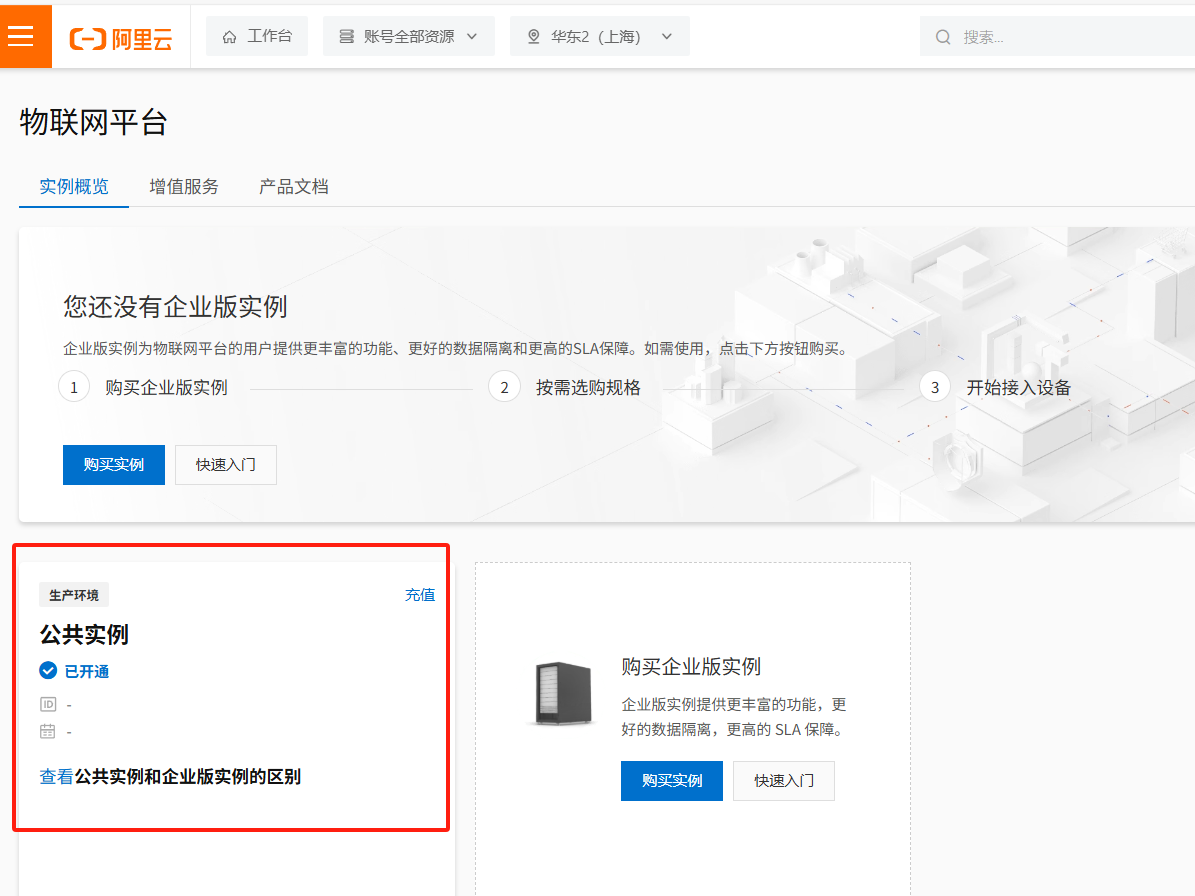1195x896 pixels.
Task: Go to 工作台 workbench
Action: click(257, 37)
